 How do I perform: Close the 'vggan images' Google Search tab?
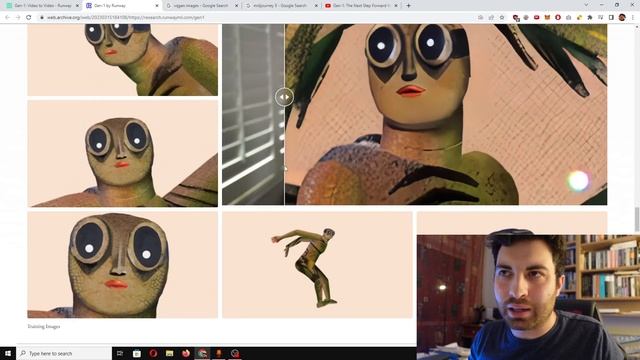[x=236, y=6]
